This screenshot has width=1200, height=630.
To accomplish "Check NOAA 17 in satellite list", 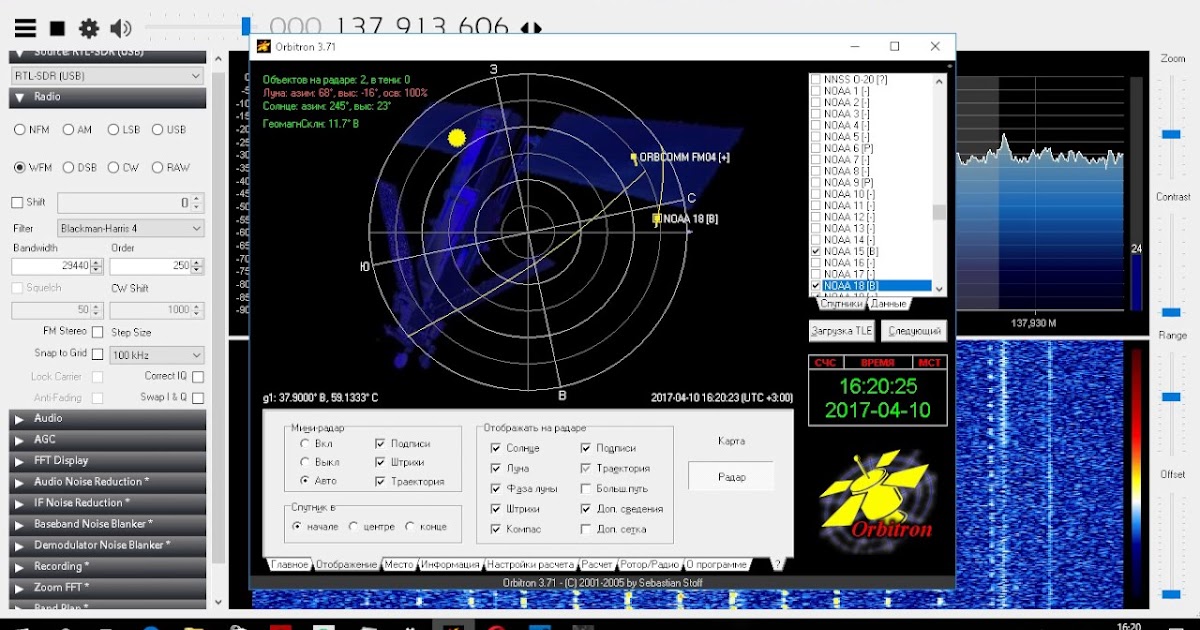I will pyautogui.click(x=816, y=274).
